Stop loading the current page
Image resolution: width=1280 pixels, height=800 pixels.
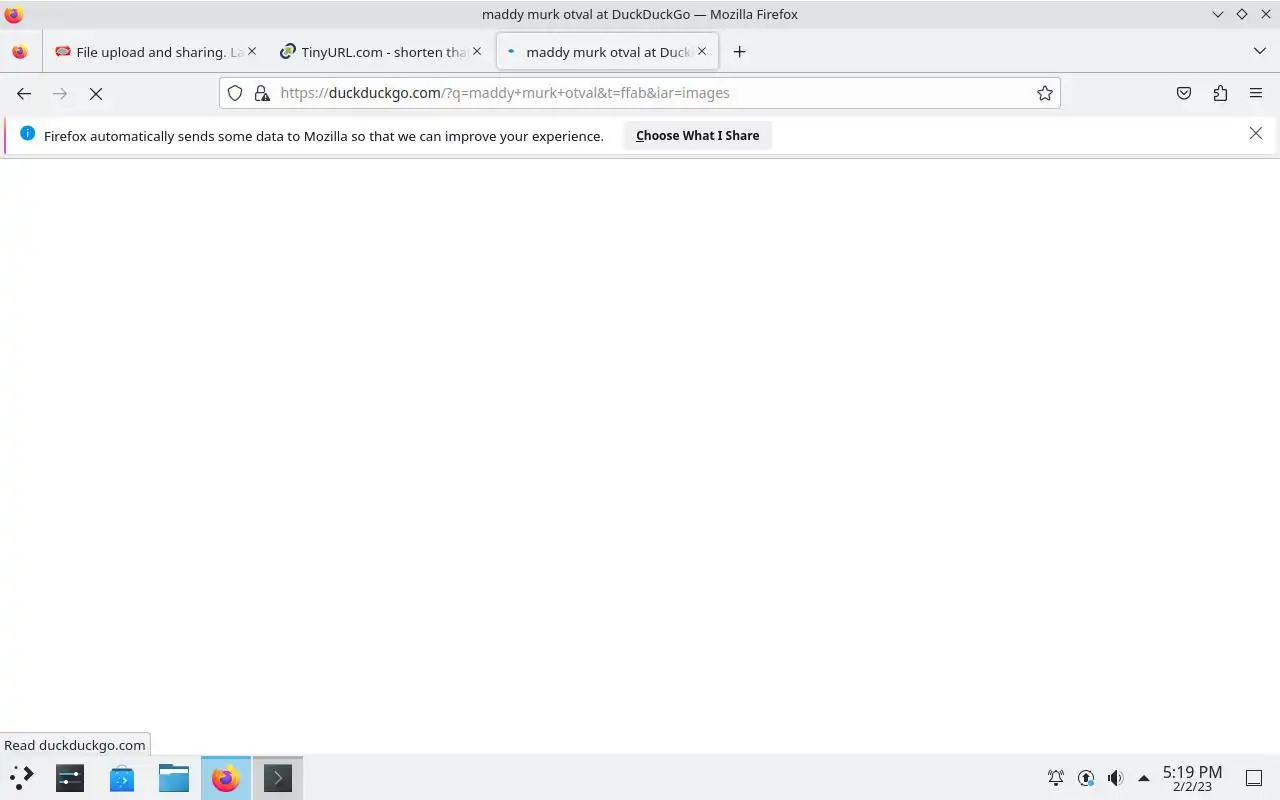[x=96, y=93]
